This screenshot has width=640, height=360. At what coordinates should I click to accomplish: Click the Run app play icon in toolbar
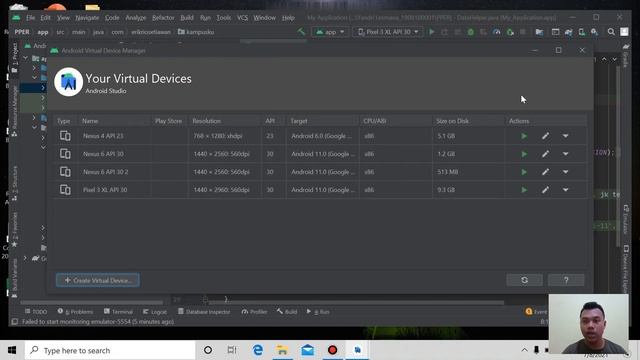(x=431, y=32)
